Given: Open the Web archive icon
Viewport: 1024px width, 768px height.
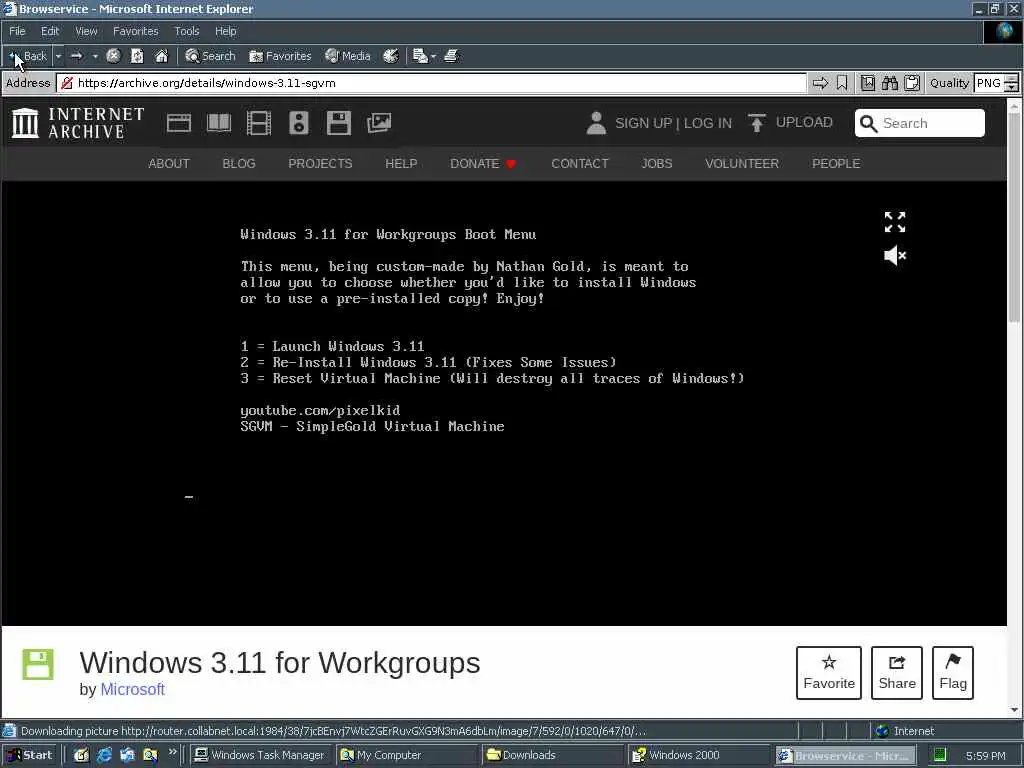Looking at the screenshot, I should coord(178,123).
